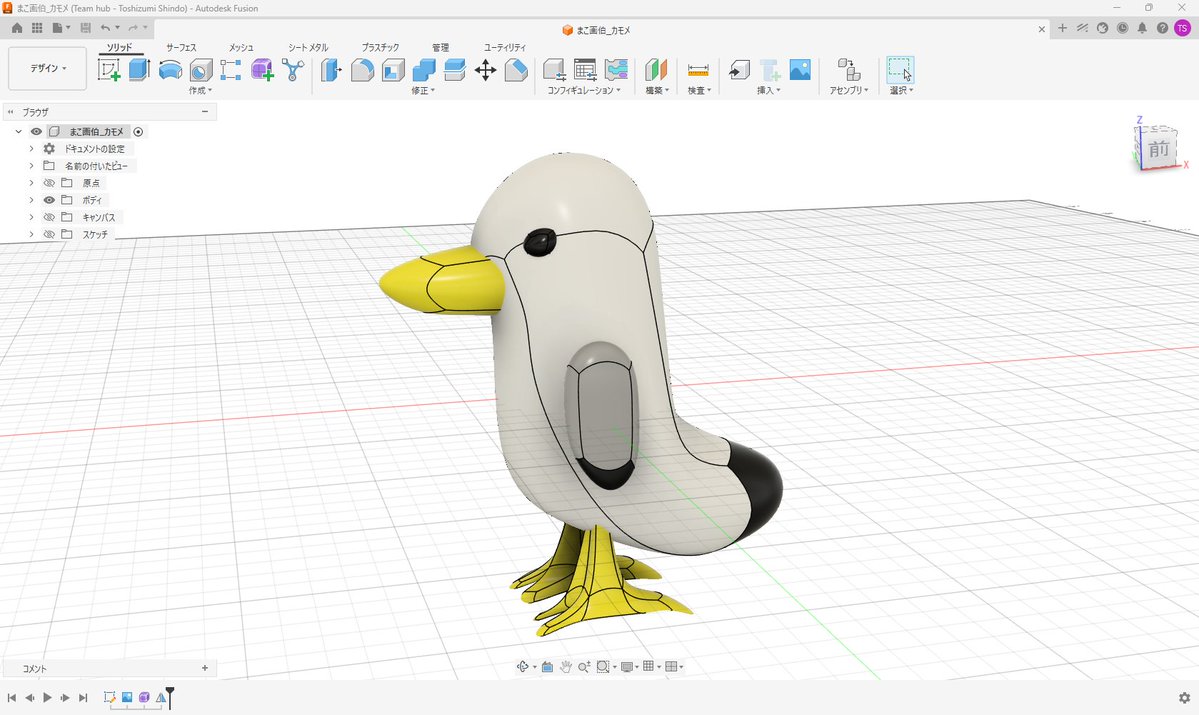Click the timeline end marker
The width and height of the screenshot is (1199, 715).
tap(170, 697)
